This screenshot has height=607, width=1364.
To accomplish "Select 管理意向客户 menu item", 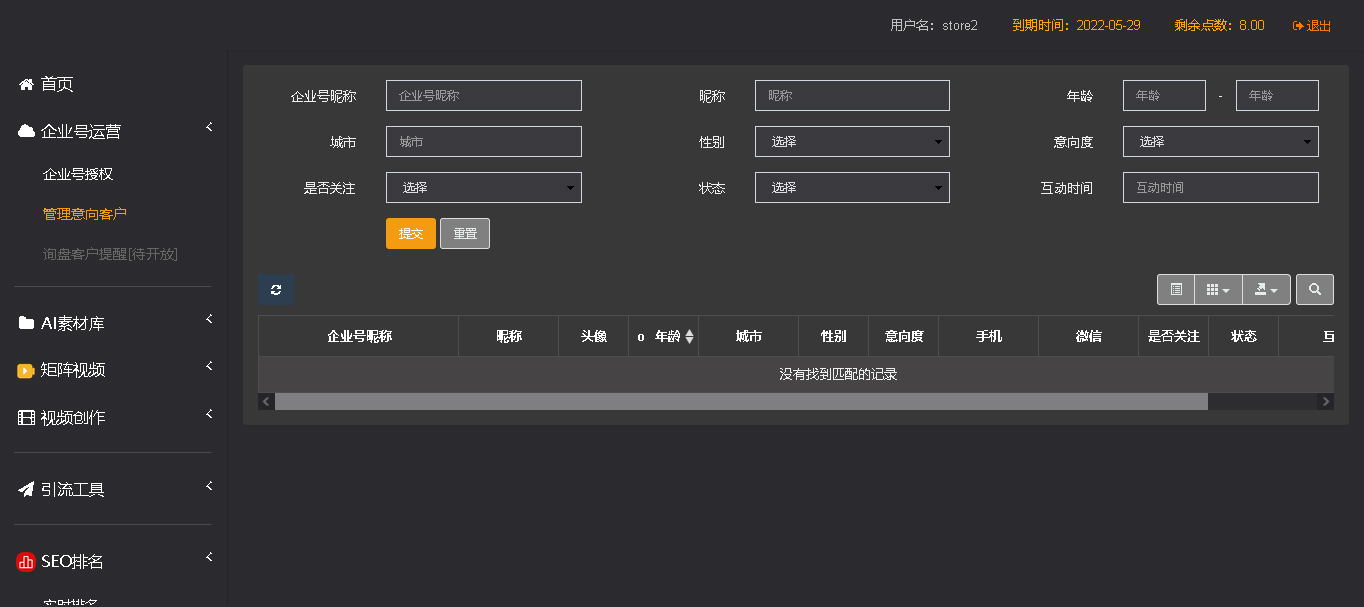I will (85, 214).
